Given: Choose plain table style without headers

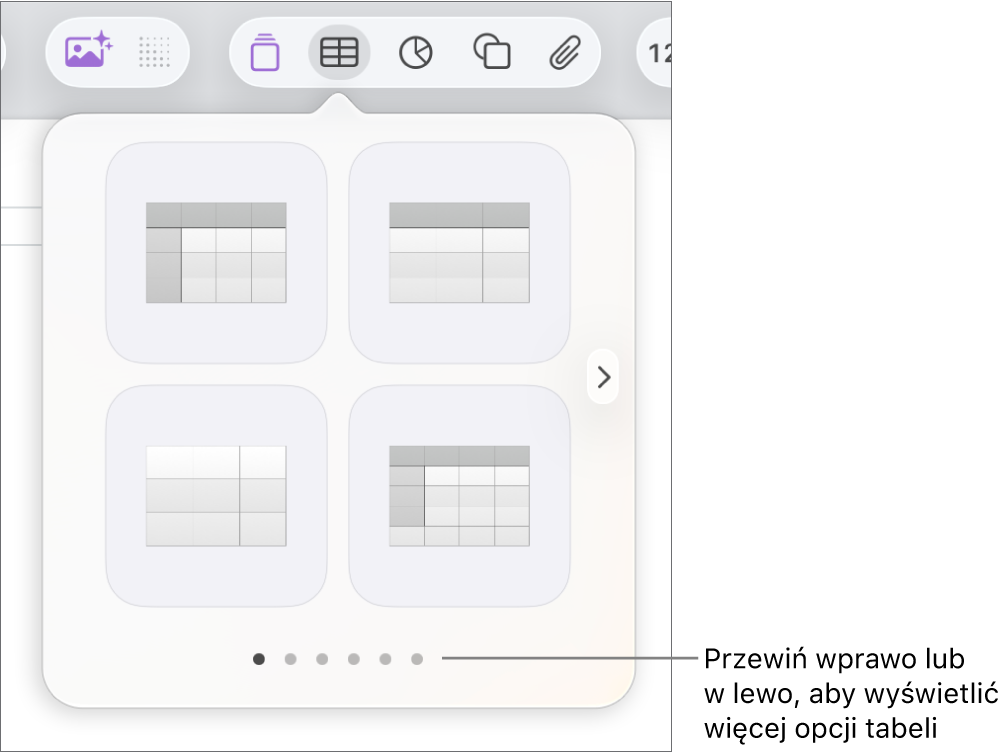Looking at the screenshot, I should click(x=216, y=496).
